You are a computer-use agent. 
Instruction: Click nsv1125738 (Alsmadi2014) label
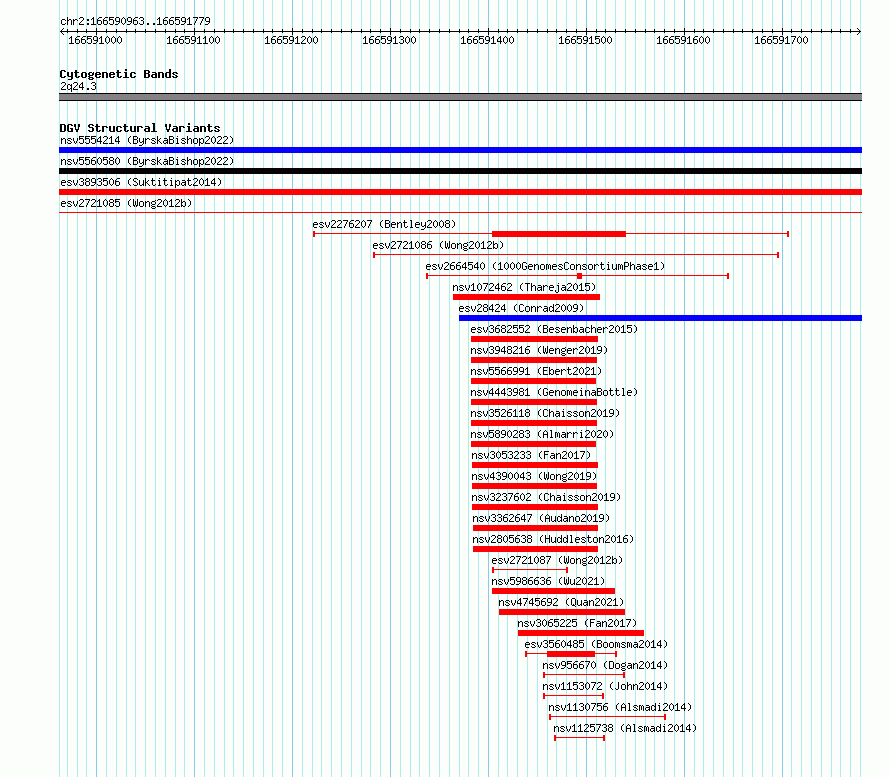point(625,728)
